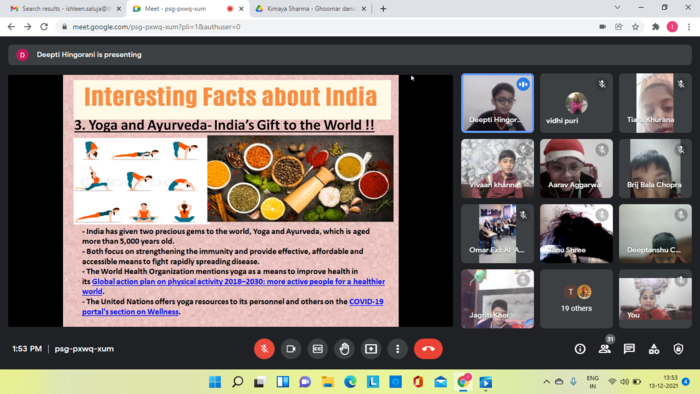Select Vivaan khanna's video tile
The width and height of the screenshot is (700, 394).
tap(497, 168)
